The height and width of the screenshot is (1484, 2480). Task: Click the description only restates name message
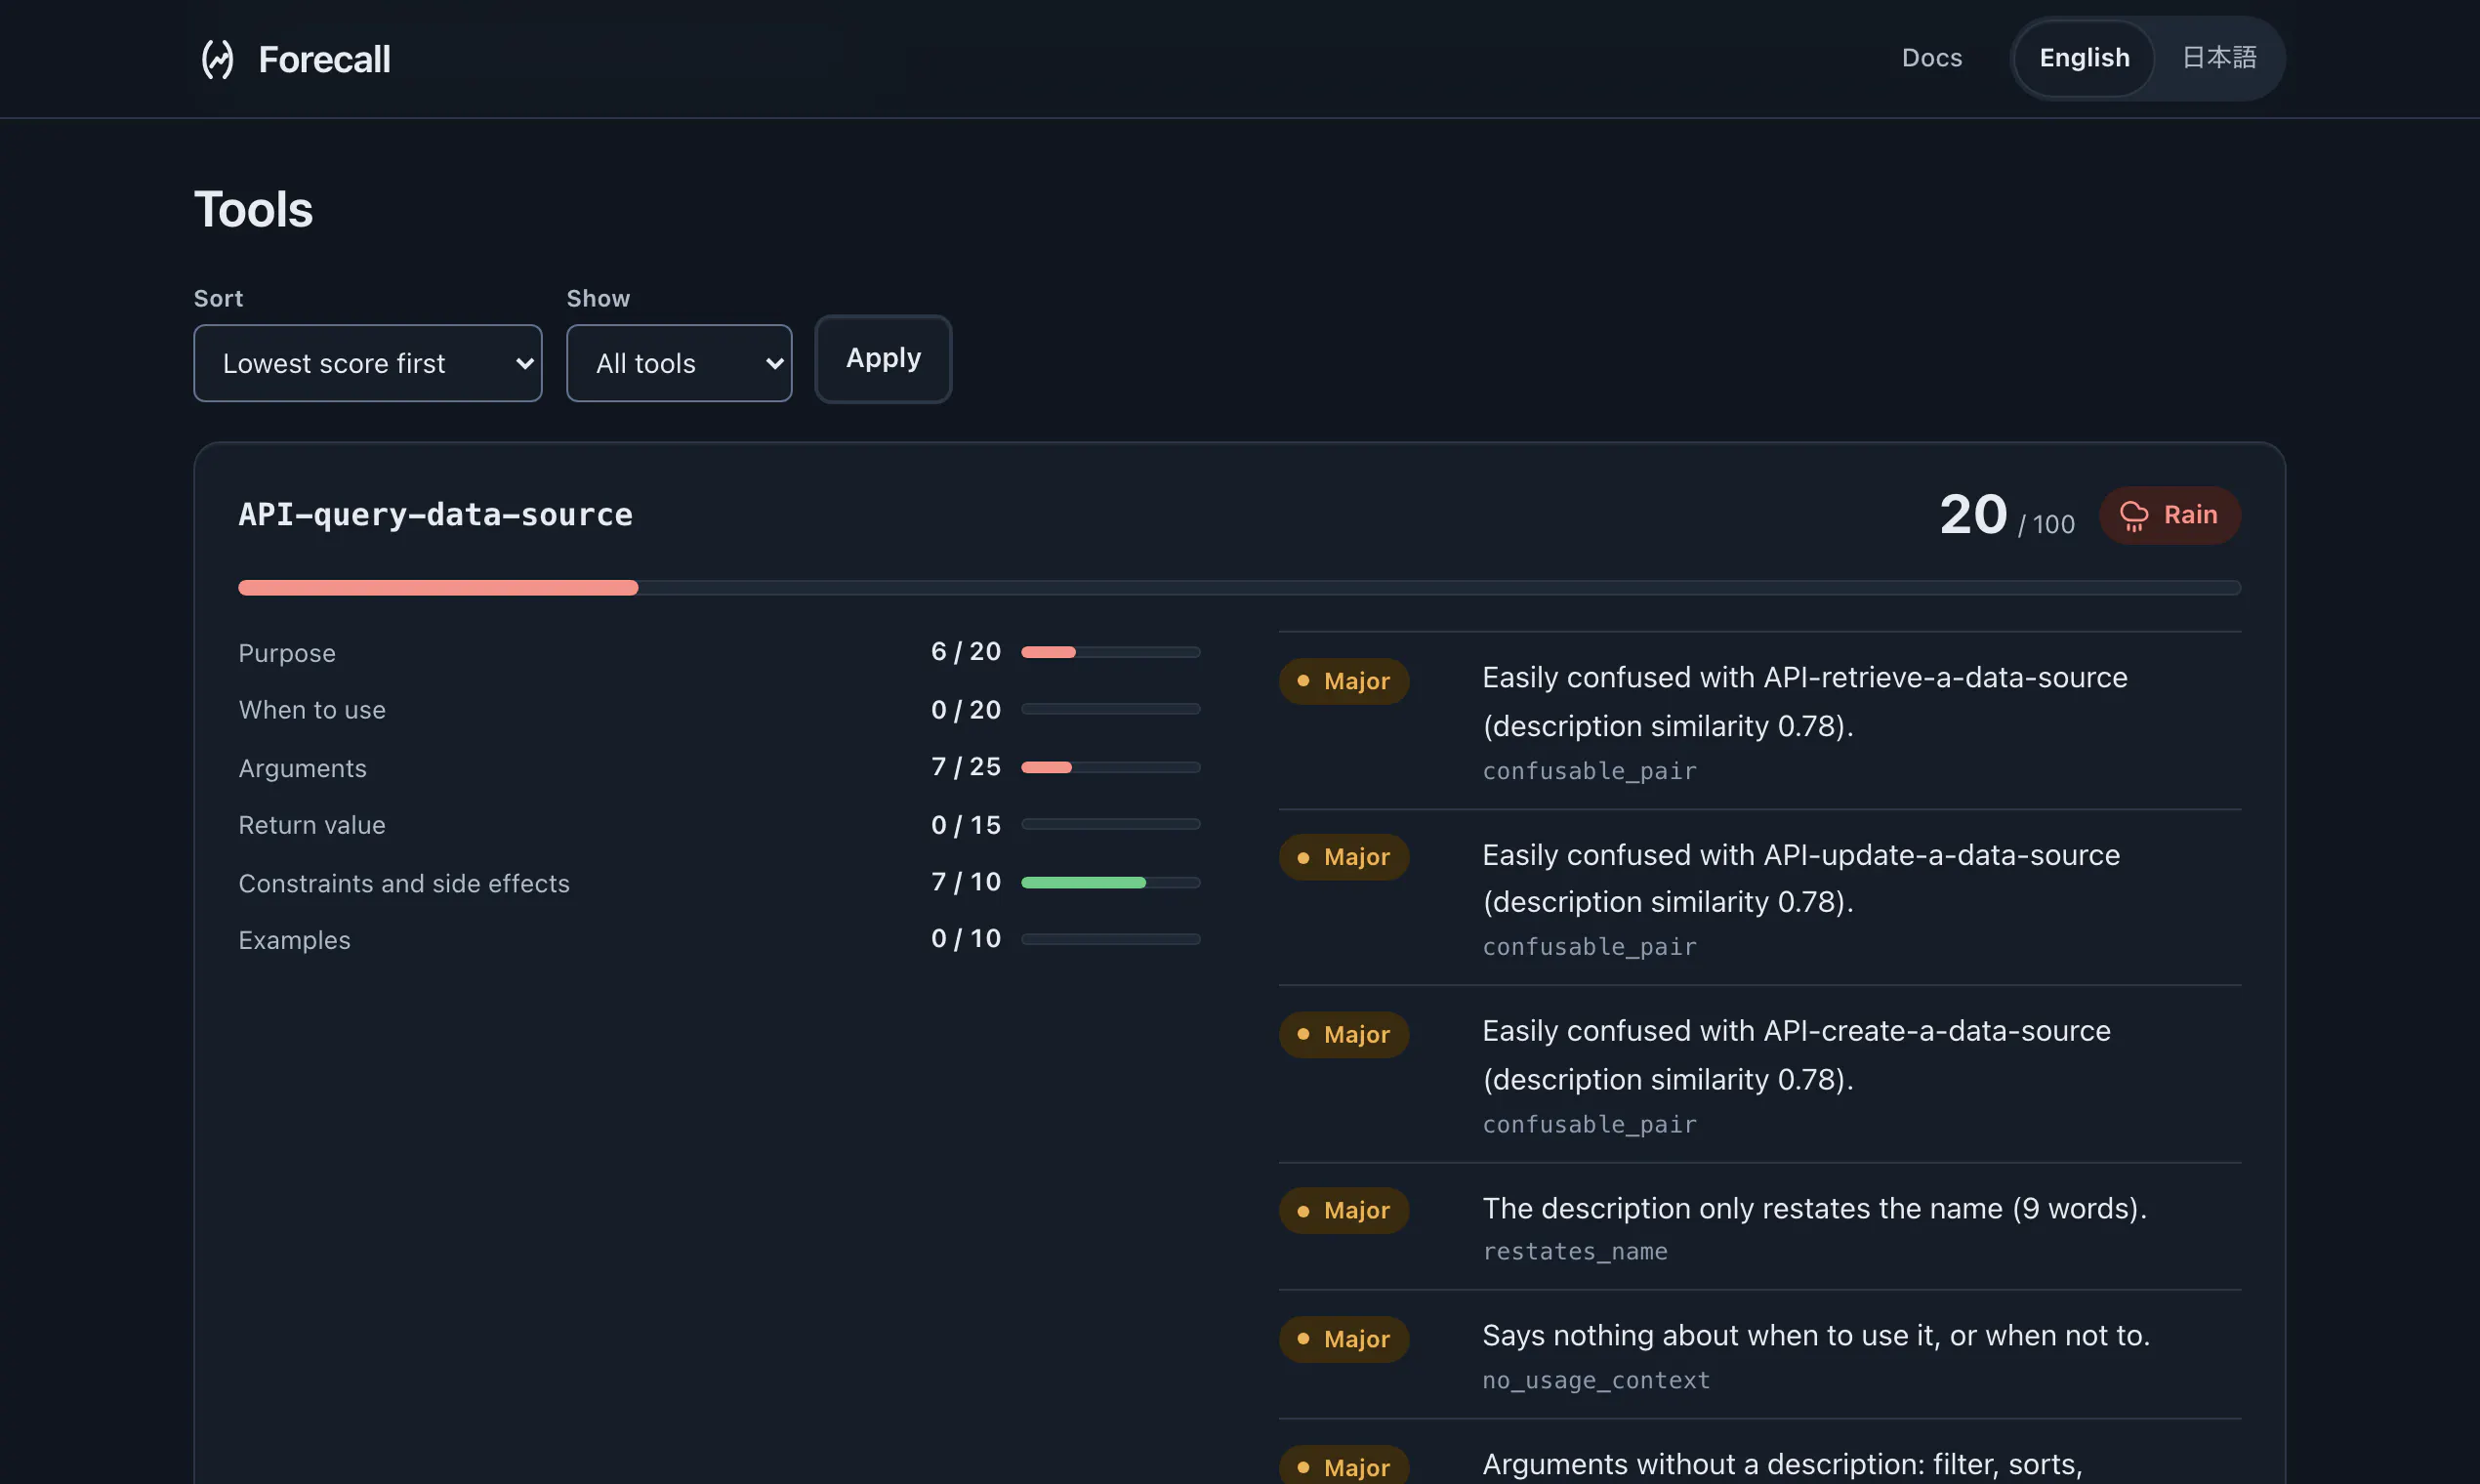pyautogui.click(x=1814, y=1208)
